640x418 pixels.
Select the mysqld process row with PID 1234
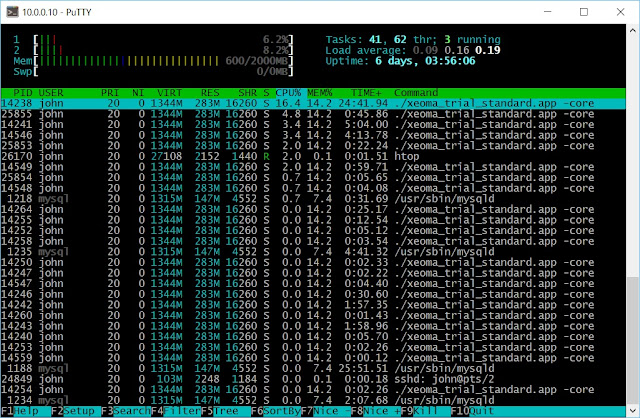click(313, 400)
